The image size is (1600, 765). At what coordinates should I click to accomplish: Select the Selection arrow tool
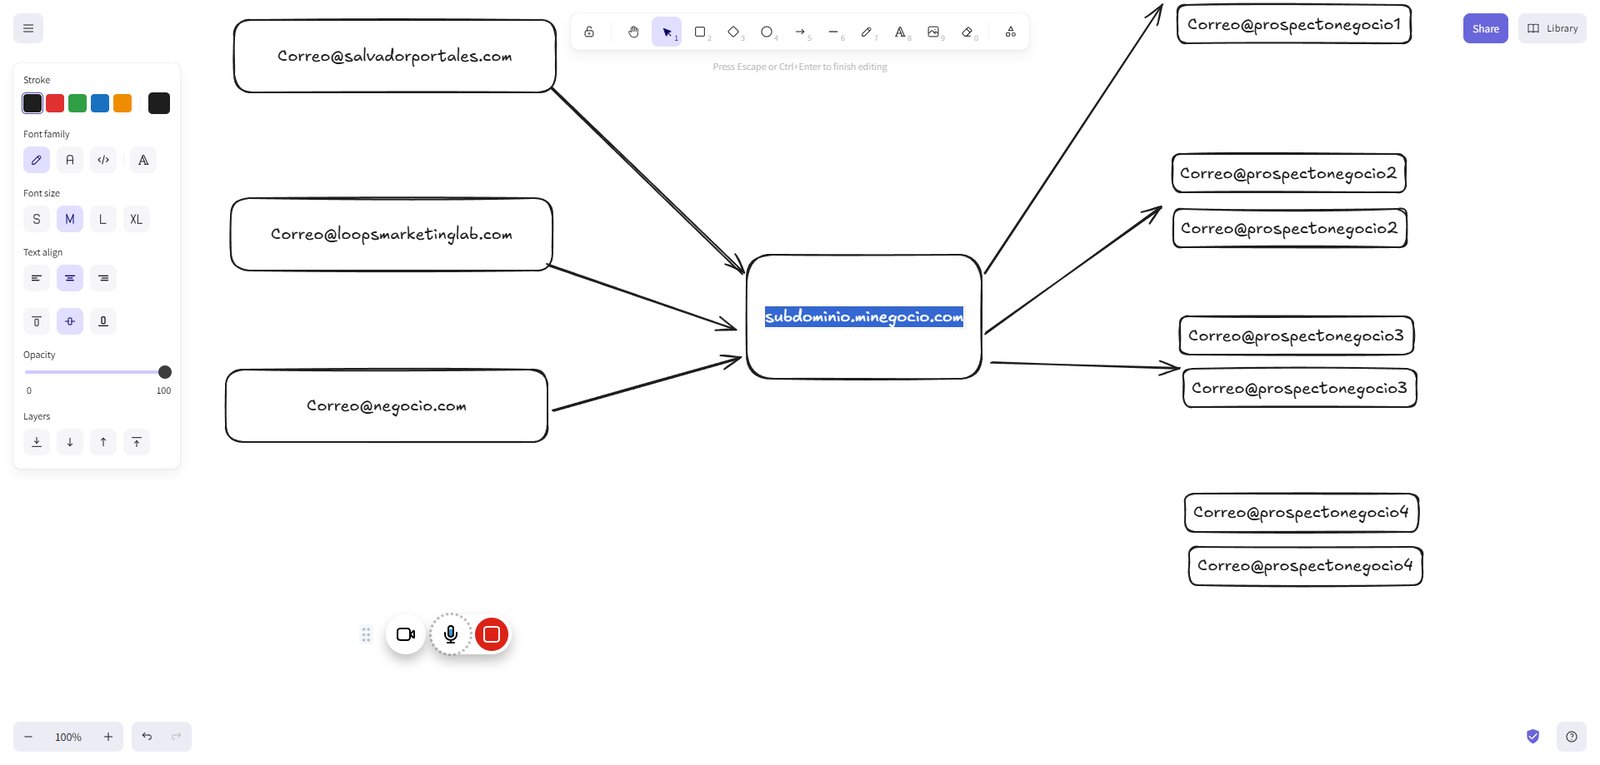pos(667,32)
